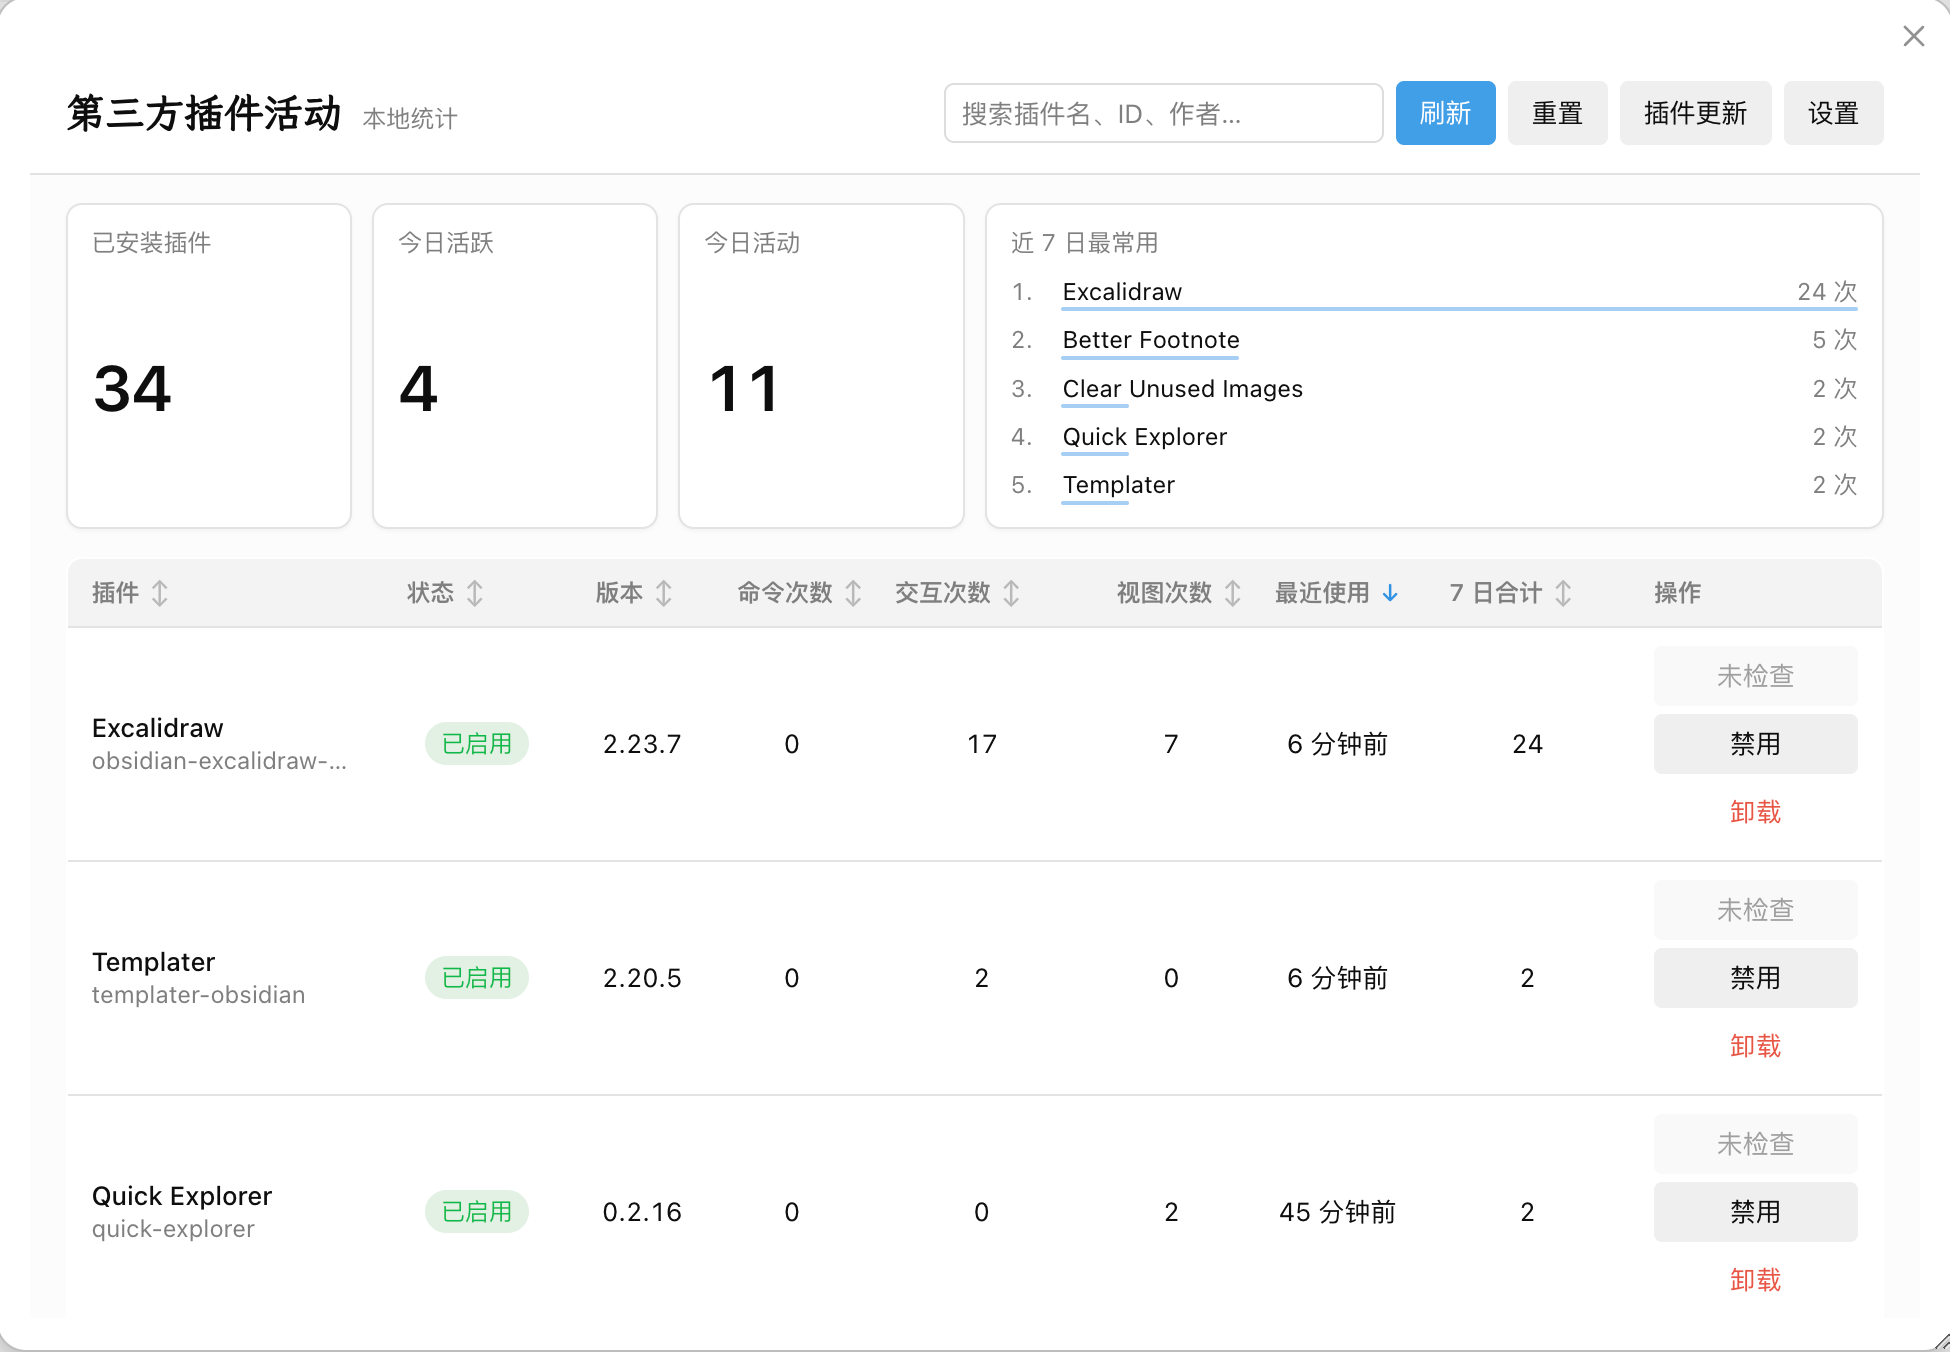Check update status for Quick Explorer

[1755, 1144]
